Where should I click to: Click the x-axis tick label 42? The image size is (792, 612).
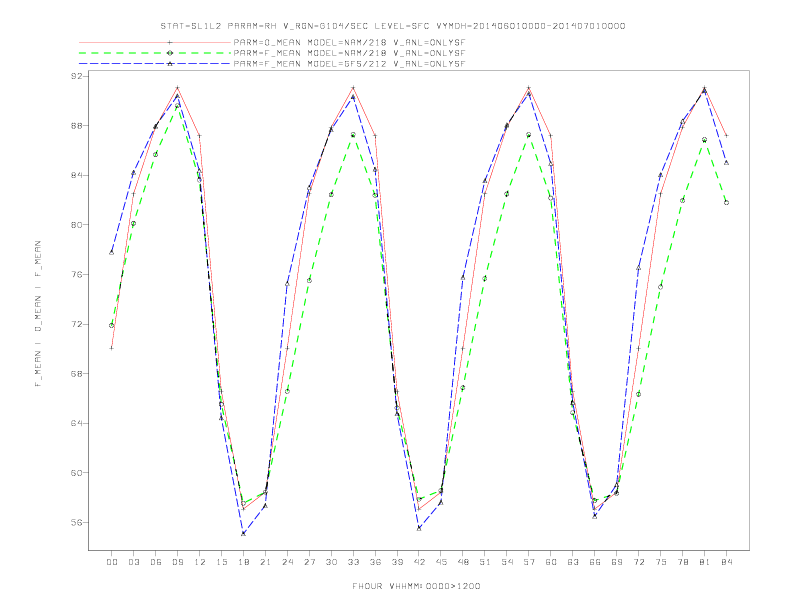[419, 562]
